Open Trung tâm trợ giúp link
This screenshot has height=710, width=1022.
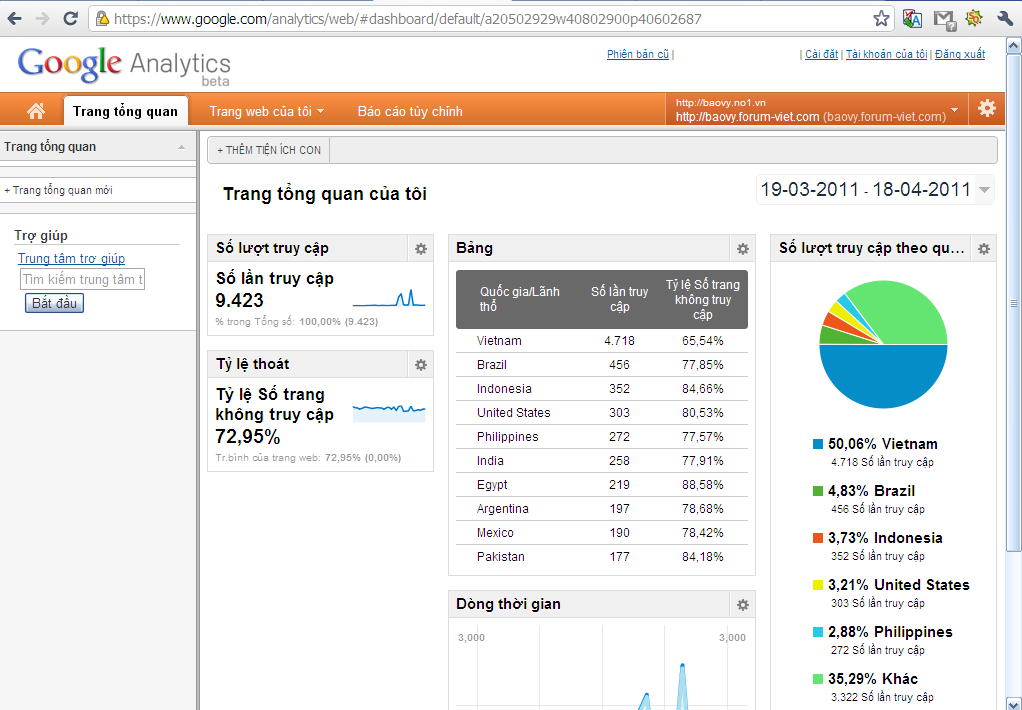coord(71,258)
